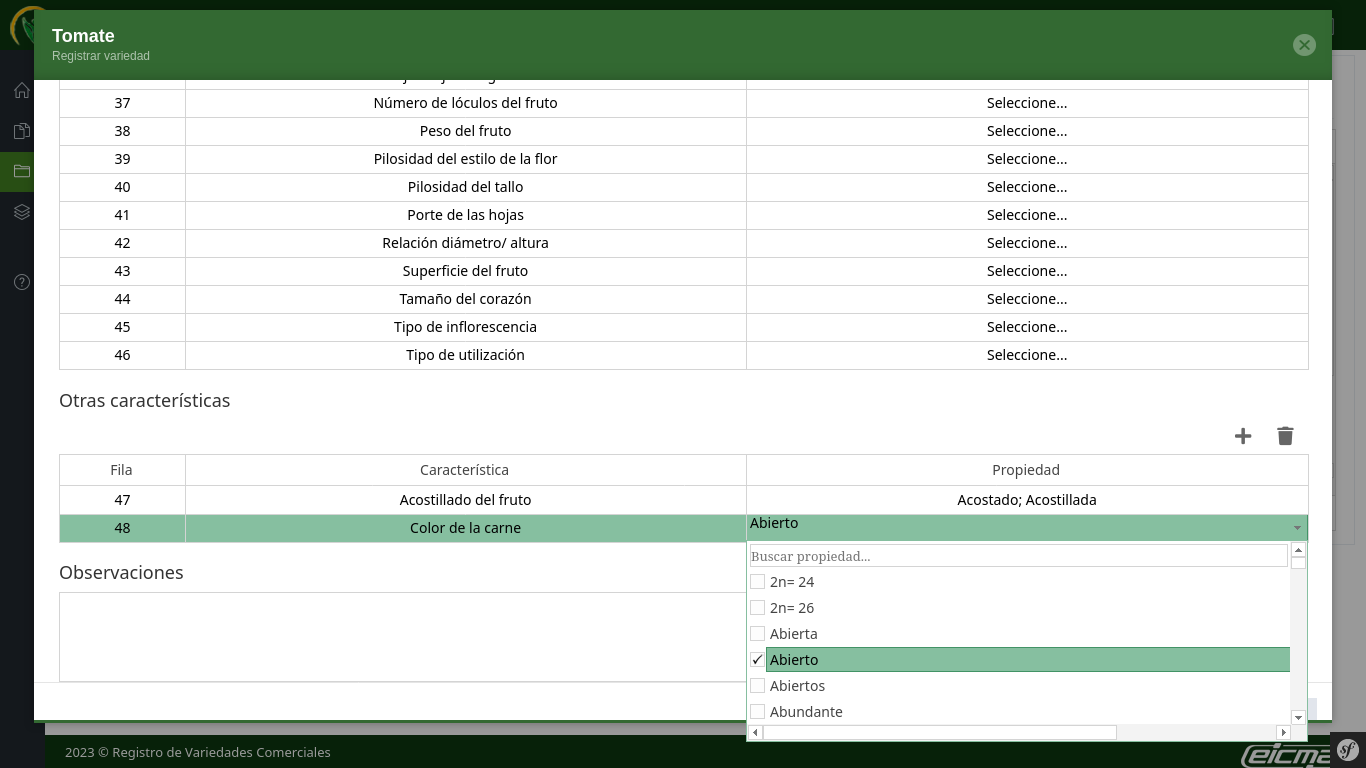Click the documents icon in sidebar
The height and width of the screenshot is (768, 1366).
coord(21,131)
